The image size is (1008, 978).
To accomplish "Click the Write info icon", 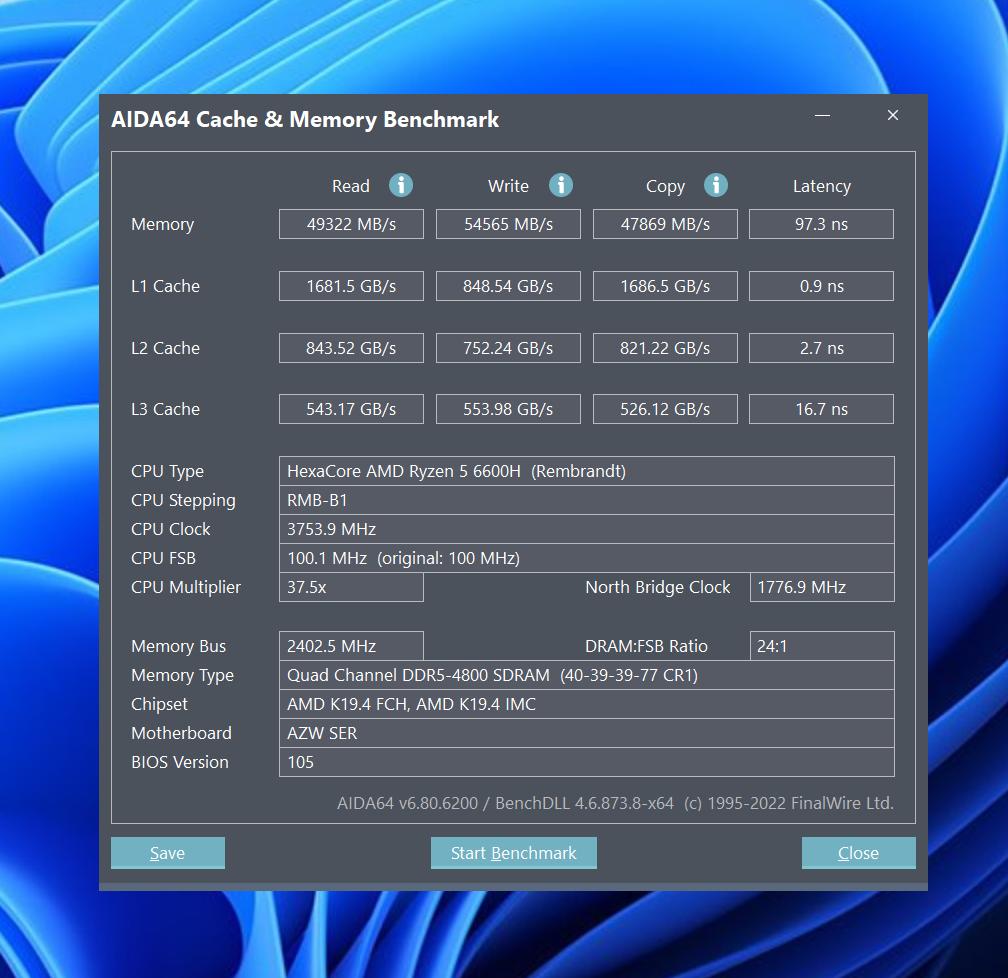I will (561, 185).
